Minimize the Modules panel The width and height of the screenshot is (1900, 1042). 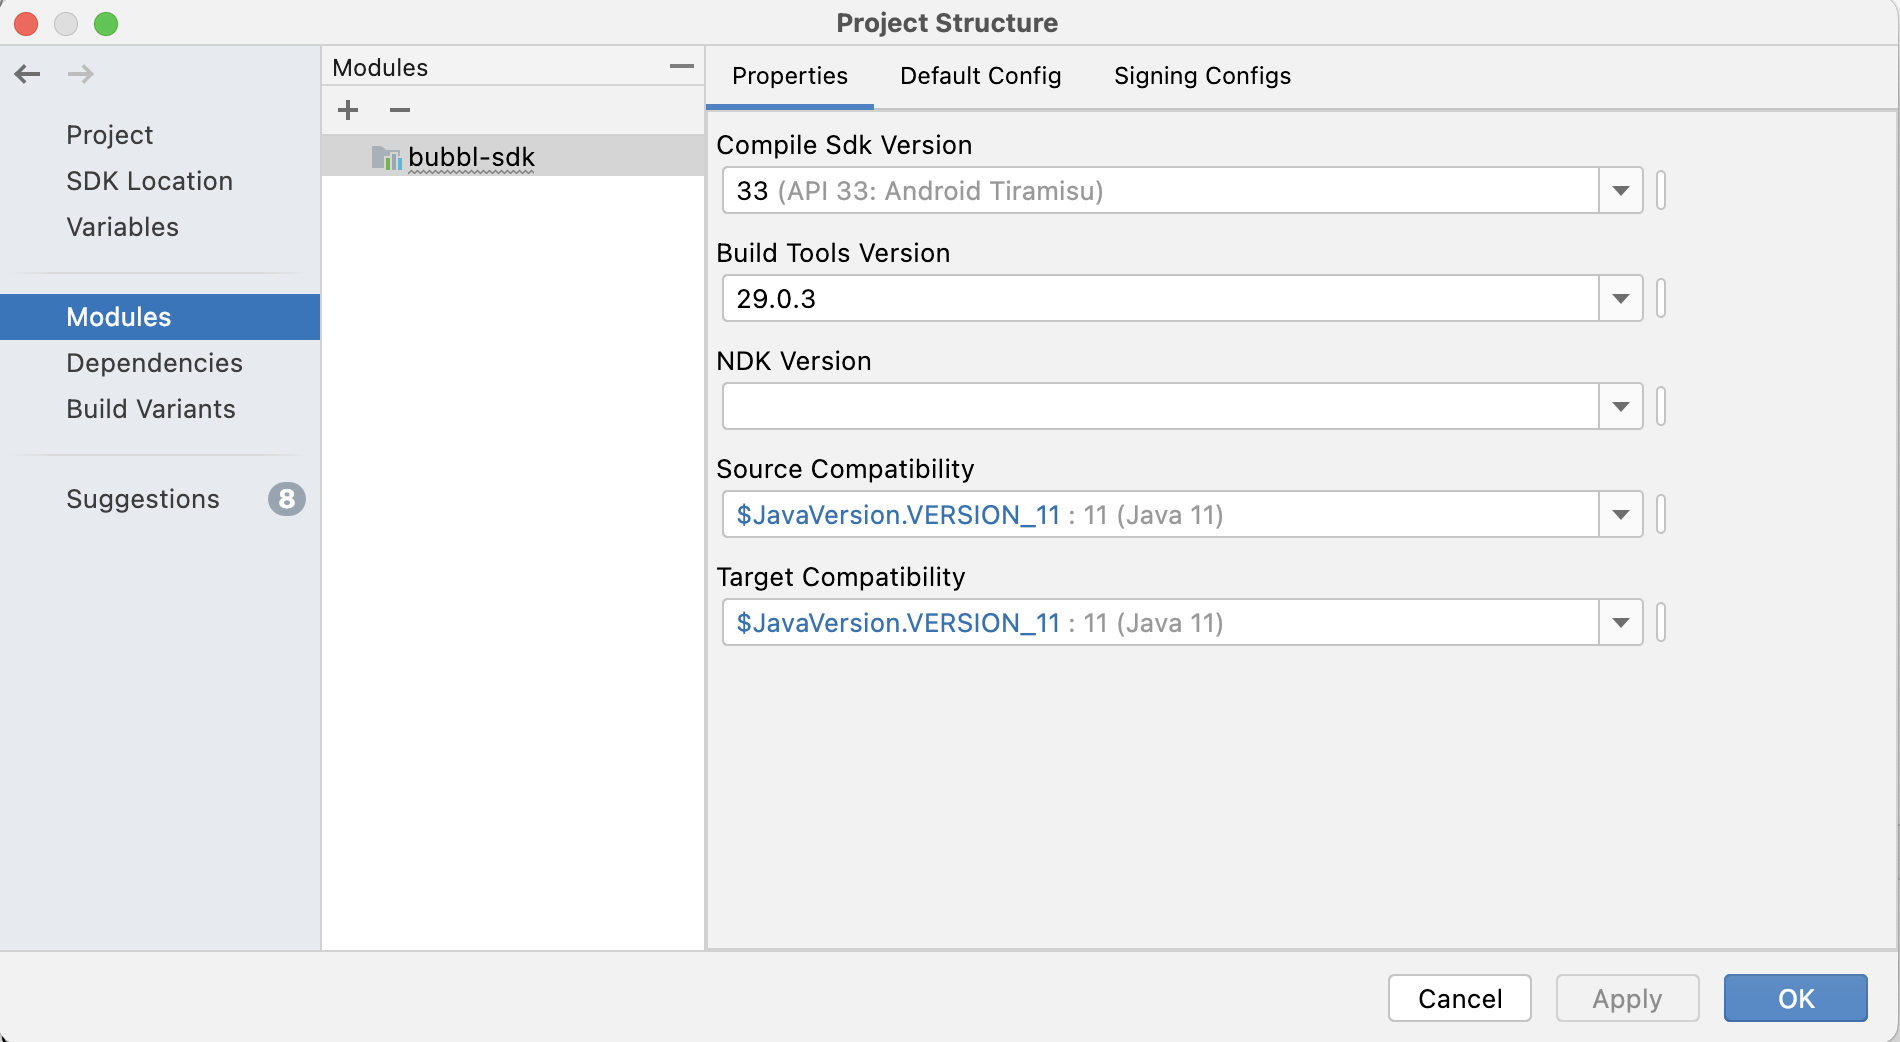click(682, 67)
